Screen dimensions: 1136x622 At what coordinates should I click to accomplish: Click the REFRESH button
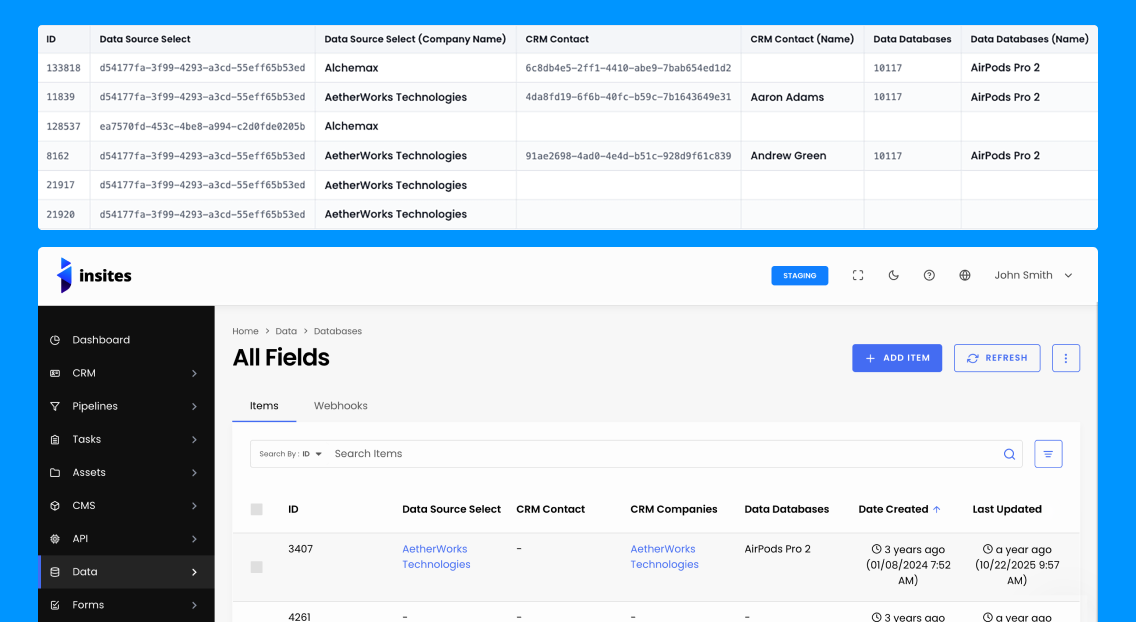[997, 358]
